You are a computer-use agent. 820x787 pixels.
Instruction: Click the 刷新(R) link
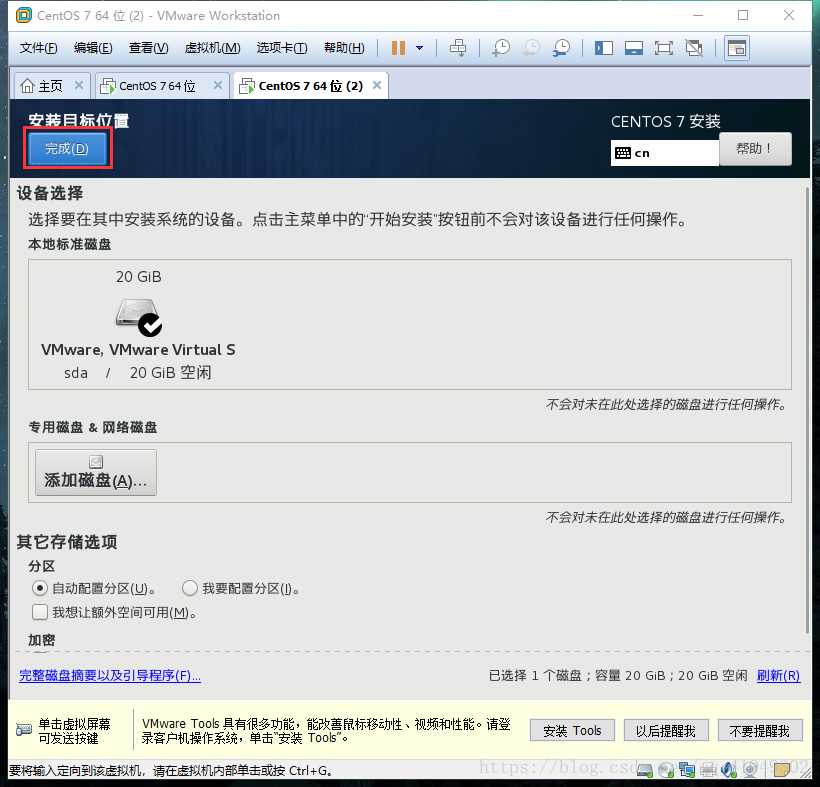(x=778, y=676)
